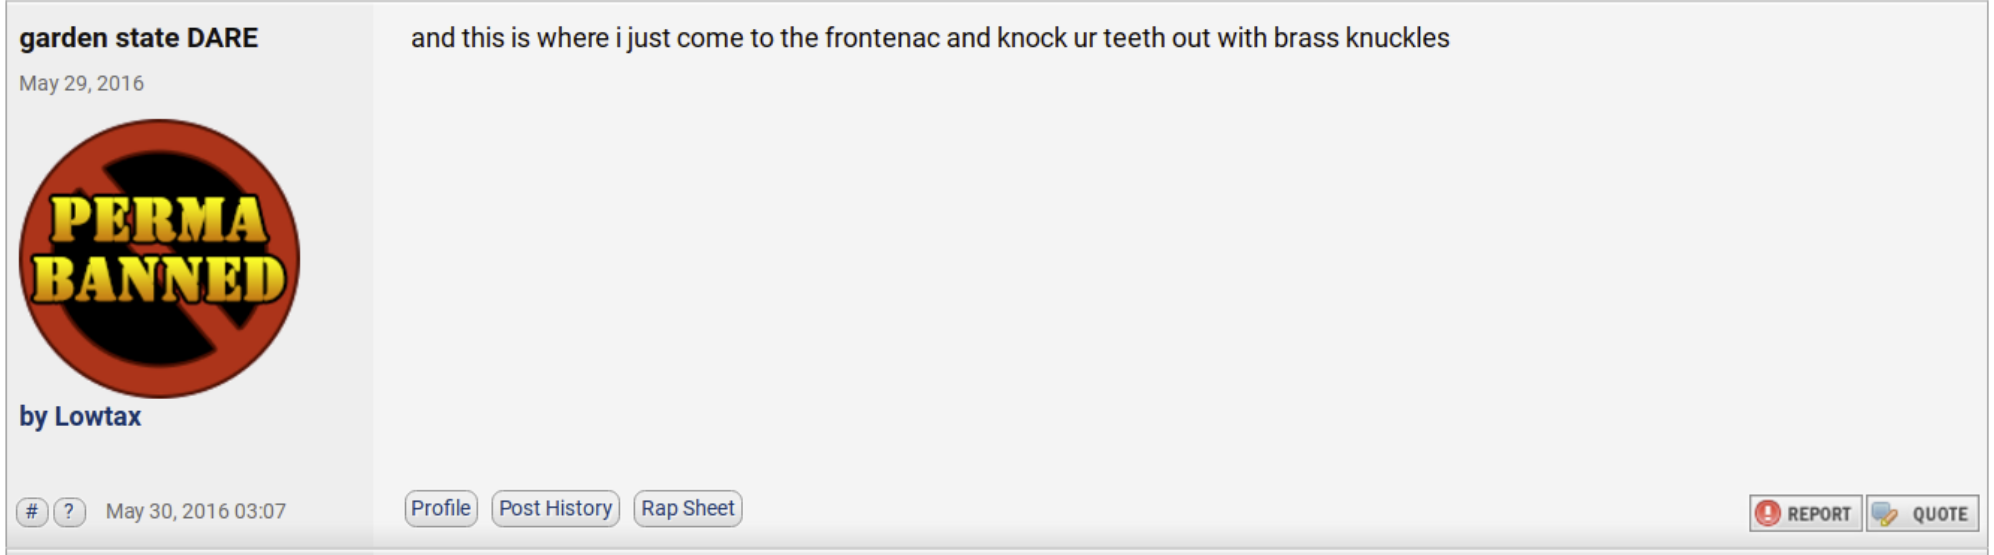Follow the 'by Lowtax' link
This screenshot has width=1994, height=555.
pos(80,416)
